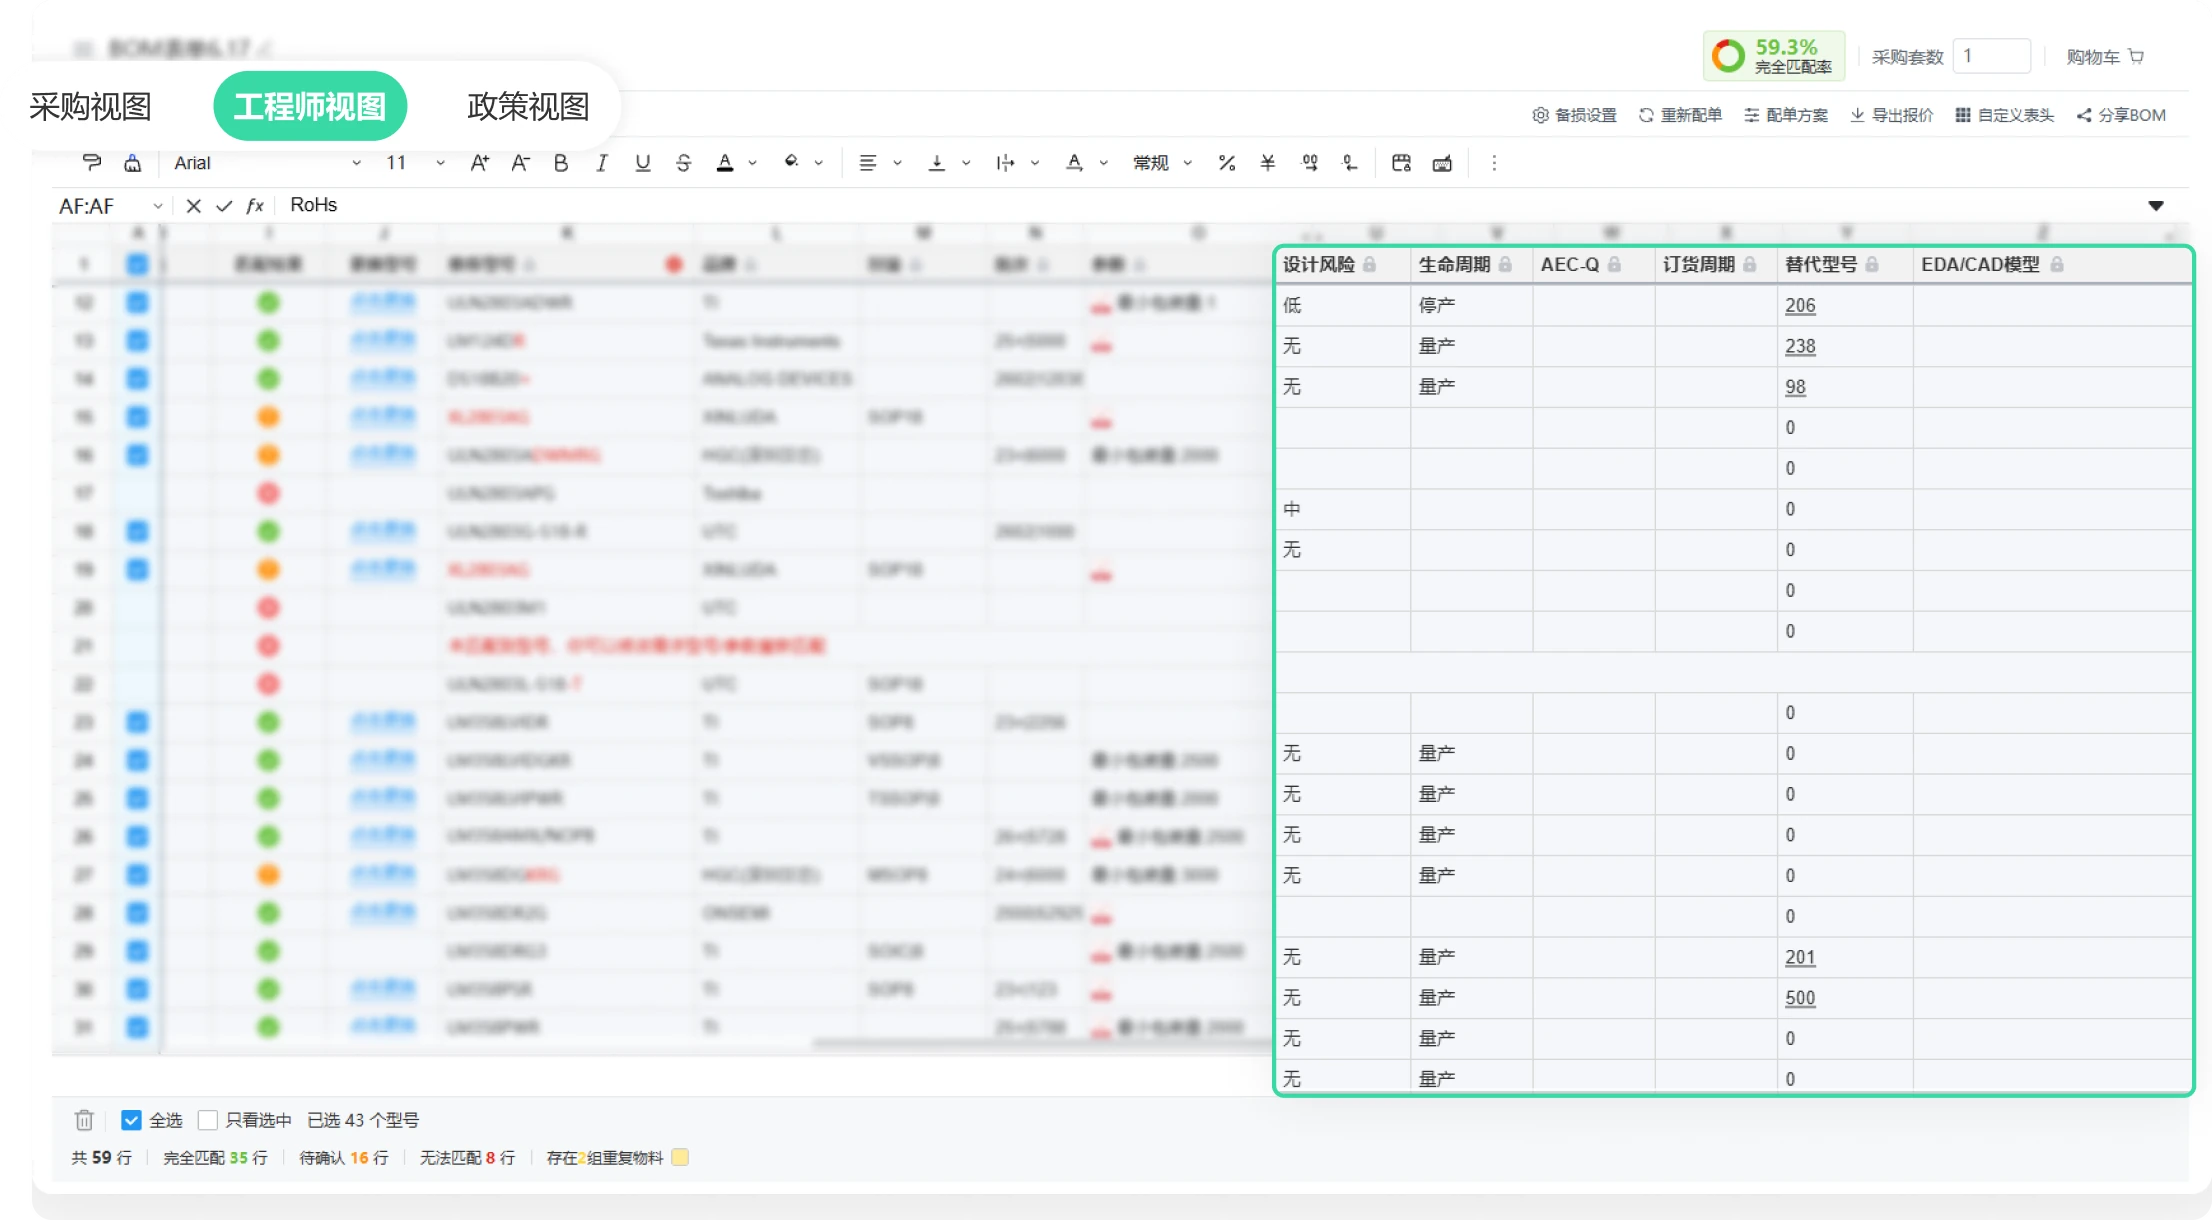Toggle strikethrough formatting
This screenshot has width=2212, height=1220.
683,162
